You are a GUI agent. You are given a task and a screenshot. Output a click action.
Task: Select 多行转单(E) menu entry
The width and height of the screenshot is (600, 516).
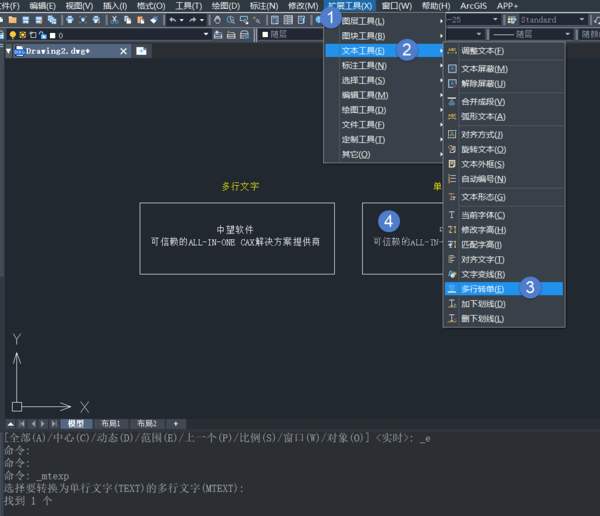(x=504, y=289)
